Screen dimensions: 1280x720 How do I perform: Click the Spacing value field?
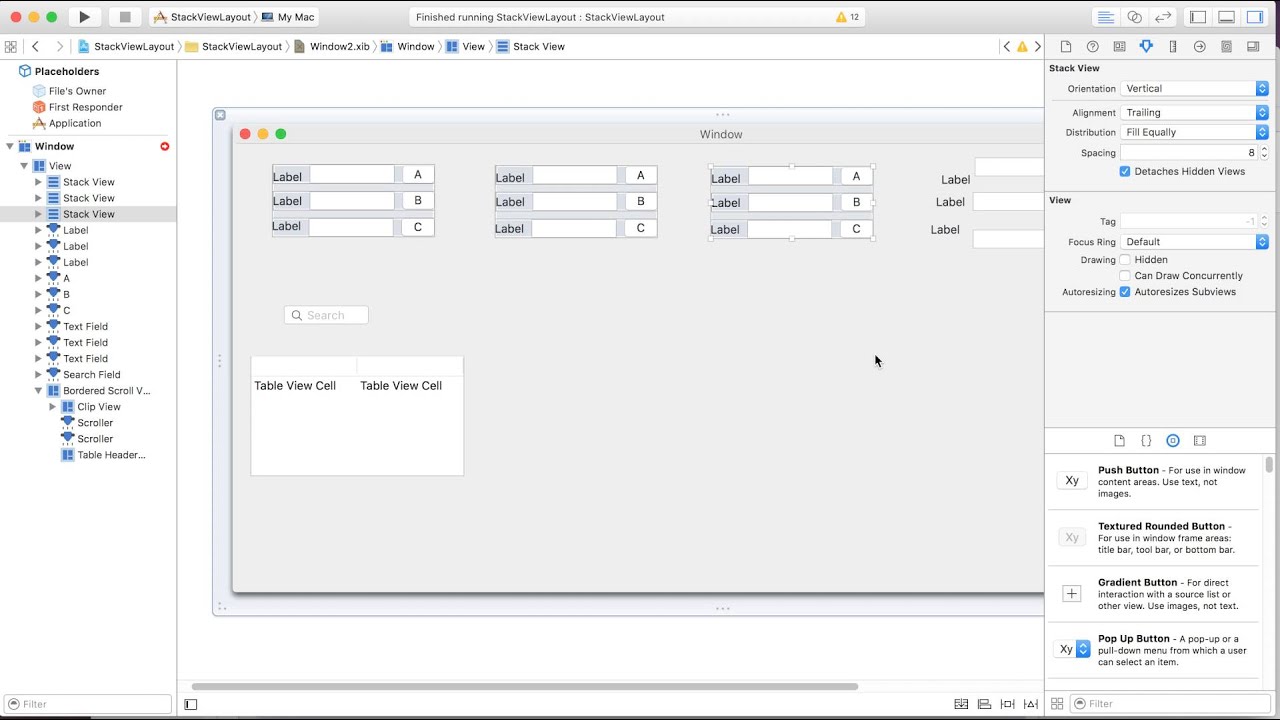1189,153
